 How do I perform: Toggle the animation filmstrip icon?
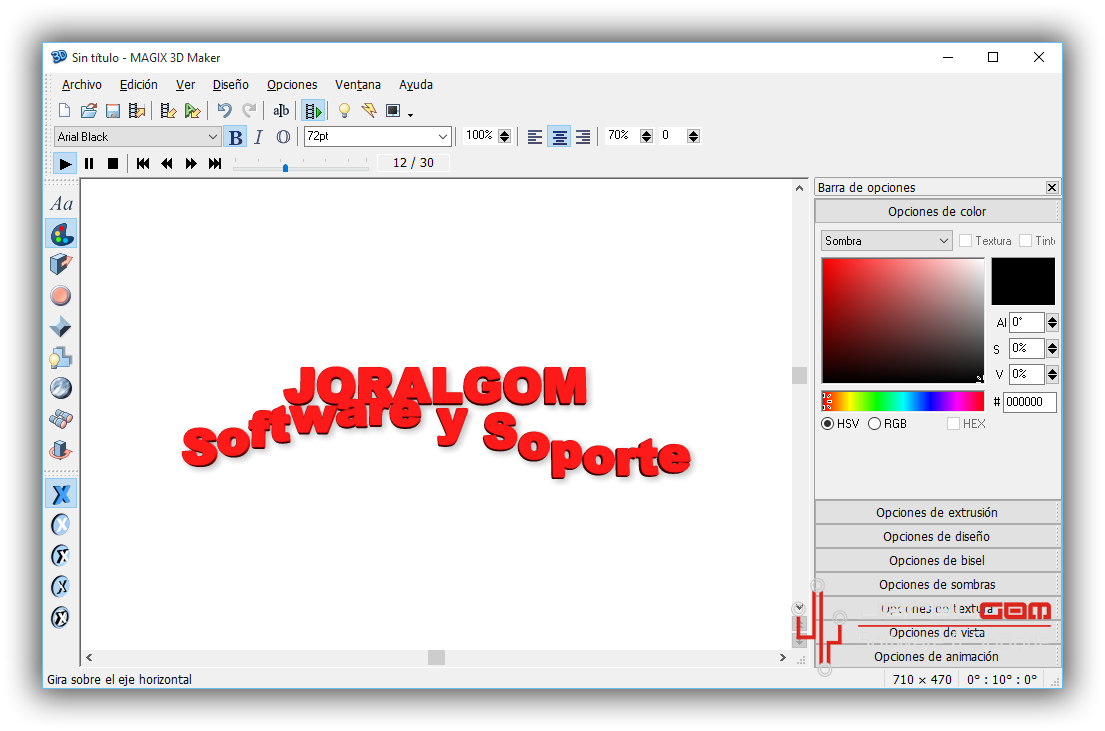(x=313, y=111)
